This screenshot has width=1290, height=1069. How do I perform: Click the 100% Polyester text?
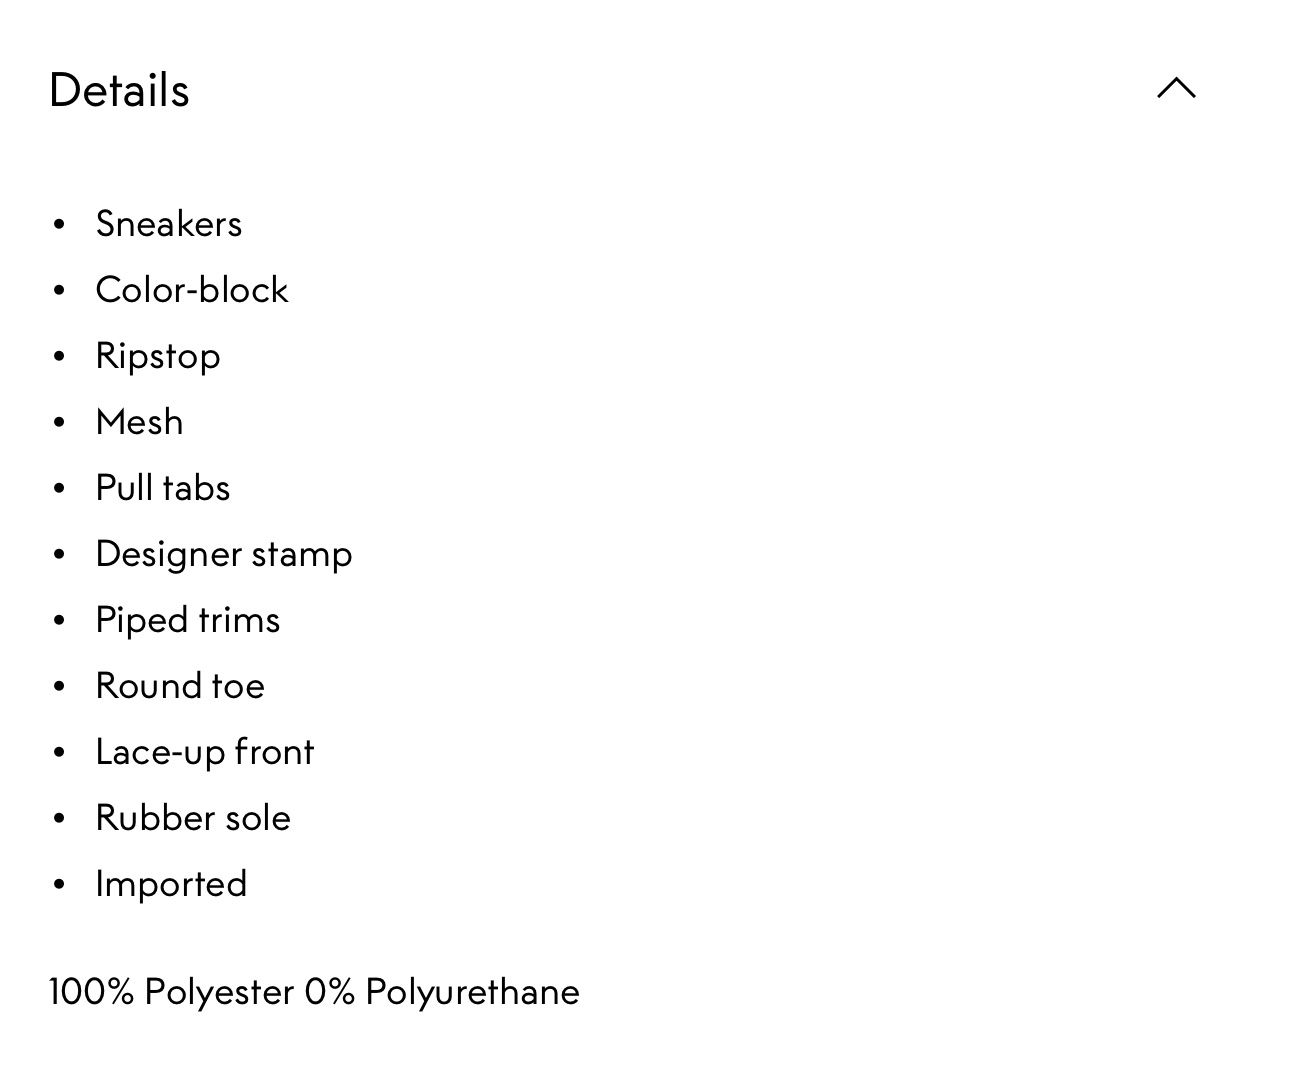(171, 993)
